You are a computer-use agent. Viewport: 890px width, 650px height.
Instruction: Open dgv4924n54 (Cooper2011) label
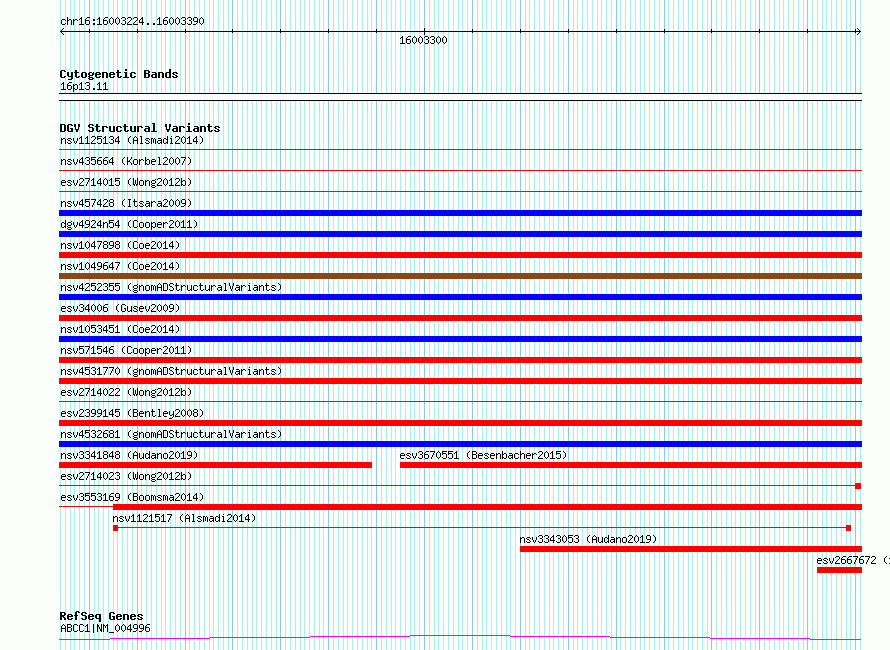(129, 224)
